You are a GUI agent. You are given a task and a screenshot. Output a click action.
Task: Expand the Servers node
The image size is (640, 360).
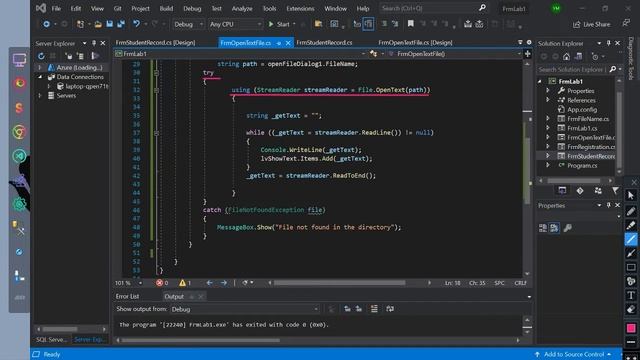40,96
